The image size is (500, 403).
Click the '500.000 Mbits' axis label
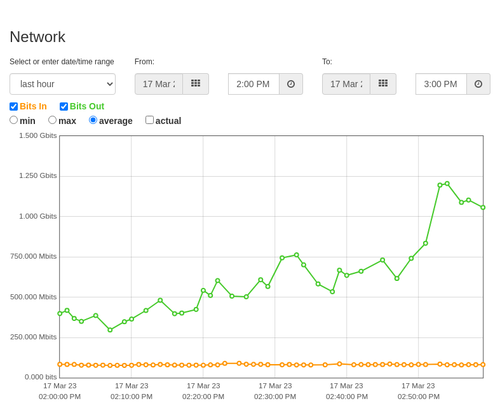coord(33,297)
